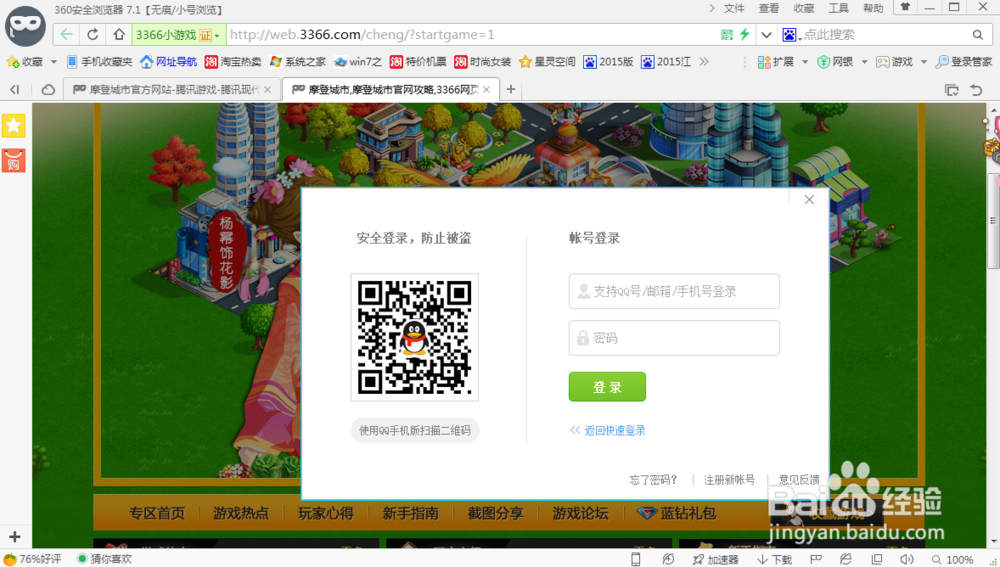This screenshot has width=1000, height=567.
Task: Click the tab list windows icon
Action: tap(952, 90)
